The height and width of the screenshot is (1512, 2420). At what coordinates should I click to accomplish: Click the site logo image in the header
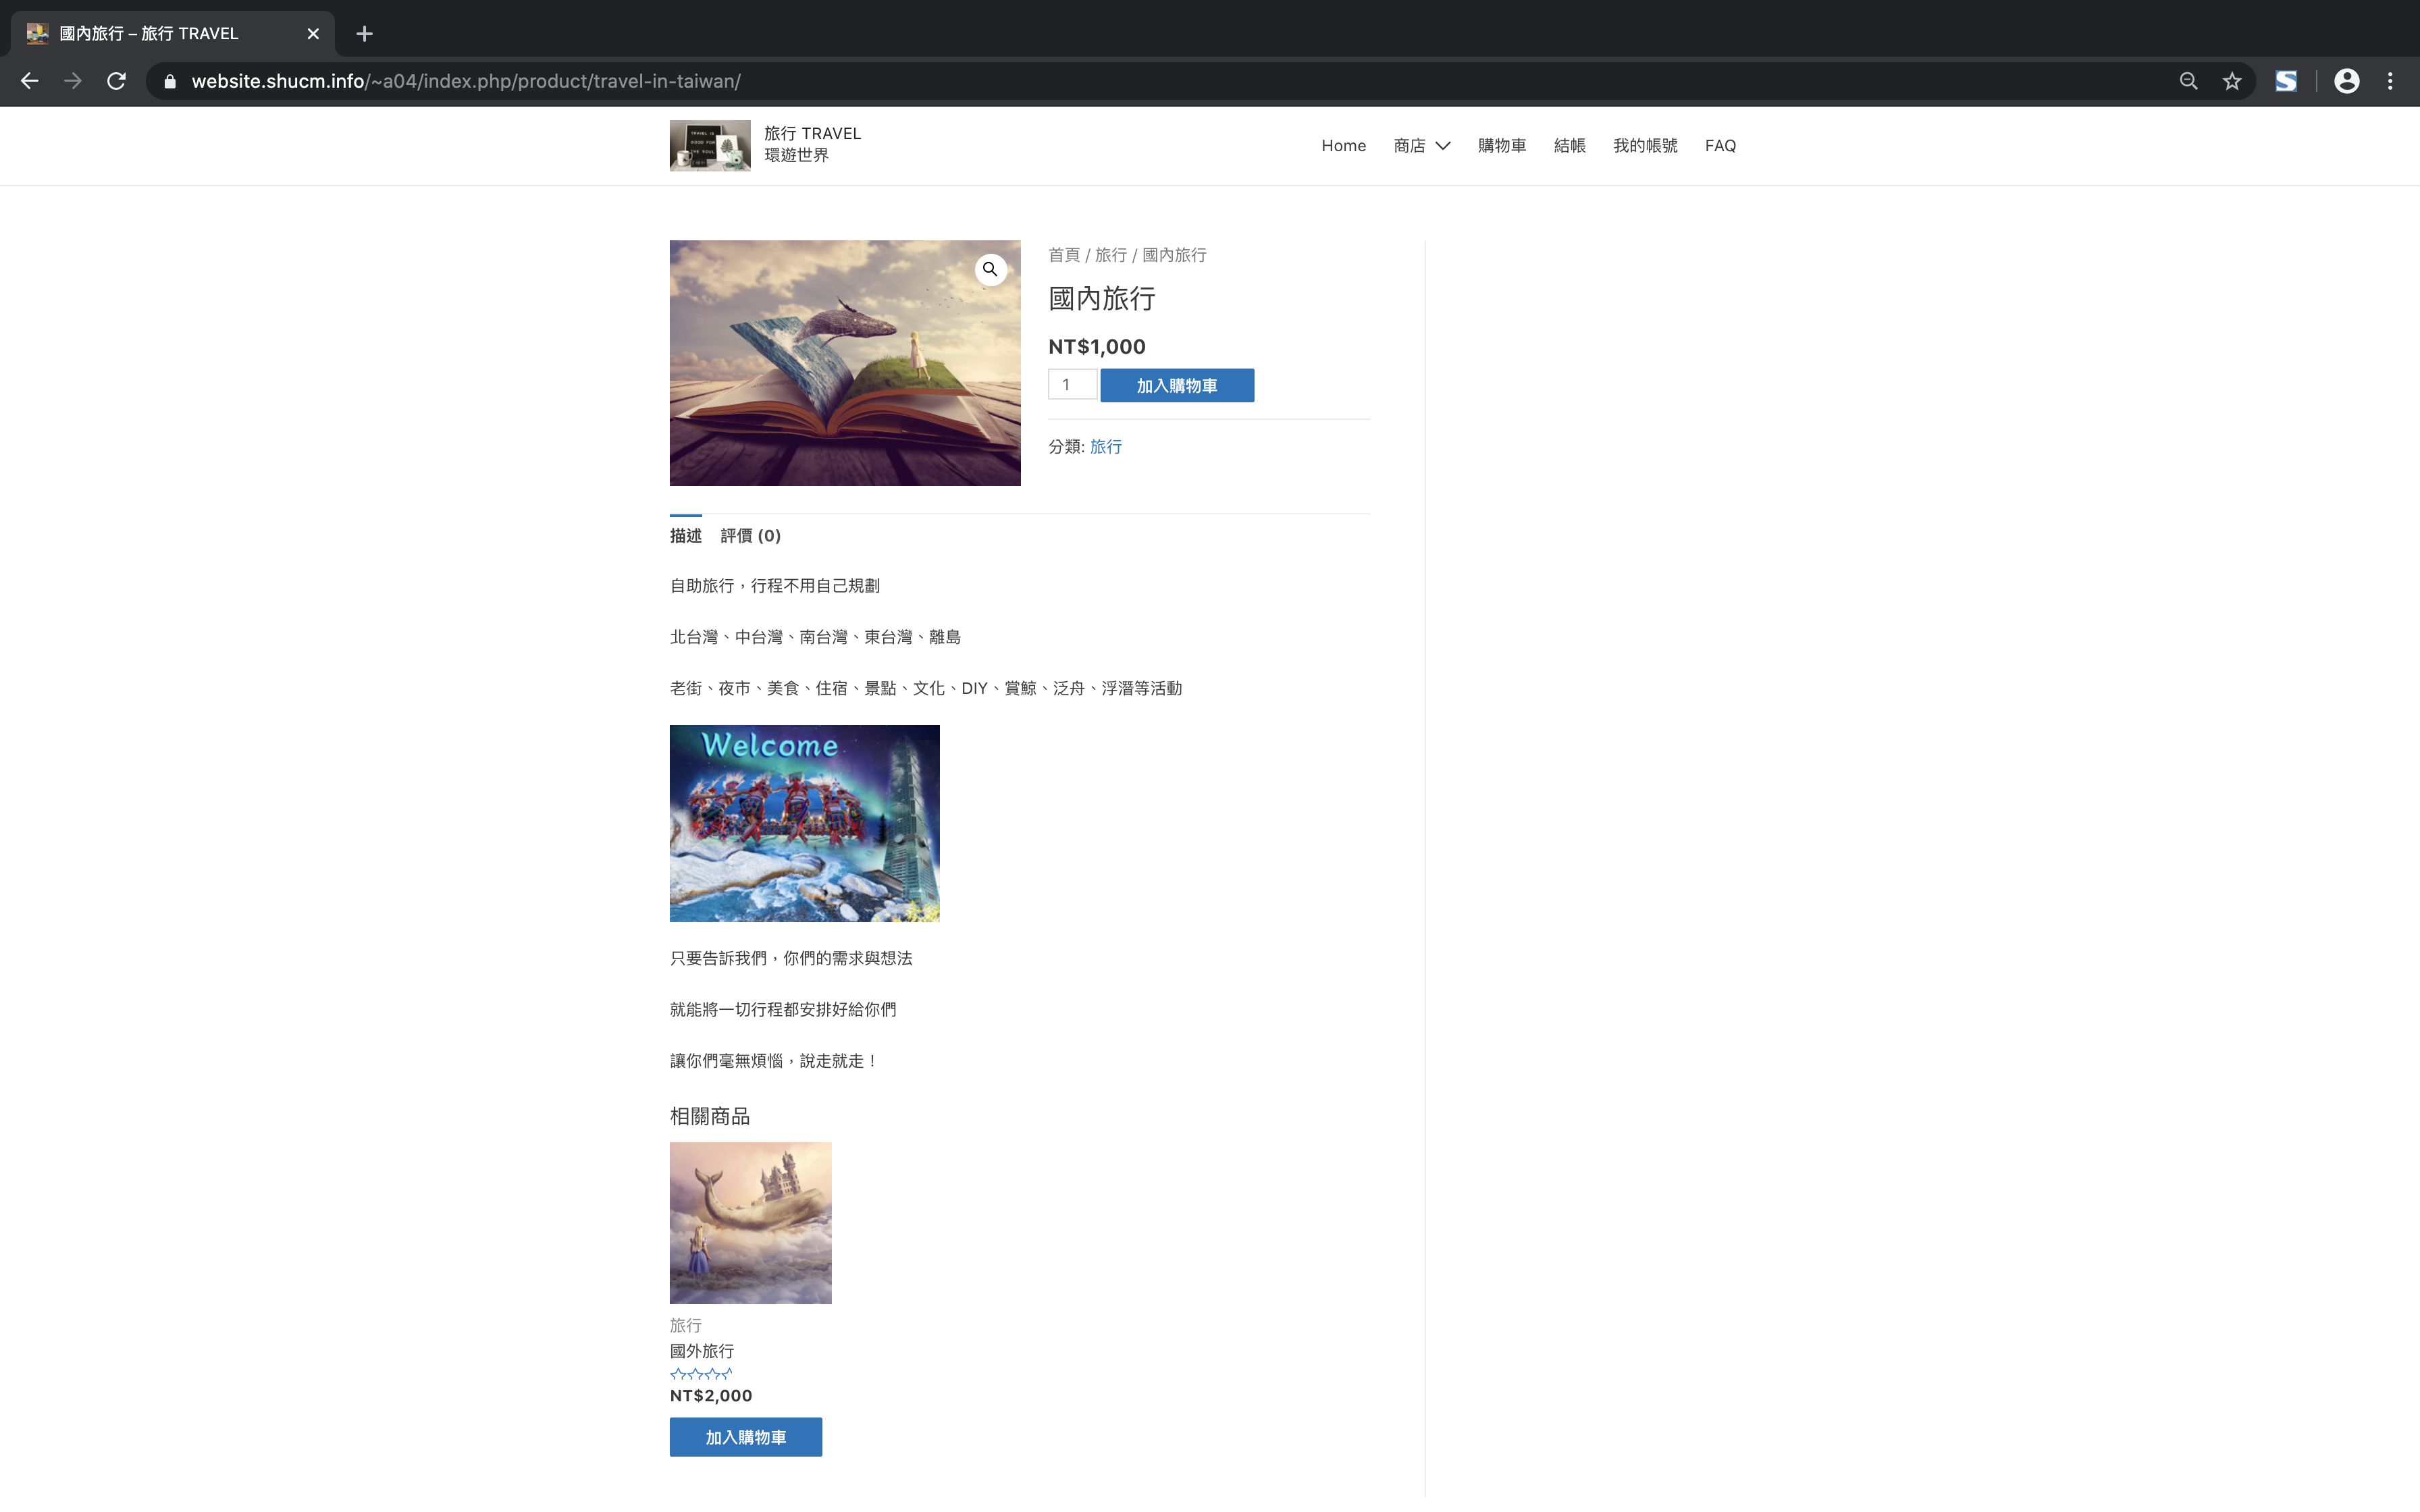point(709,145)
